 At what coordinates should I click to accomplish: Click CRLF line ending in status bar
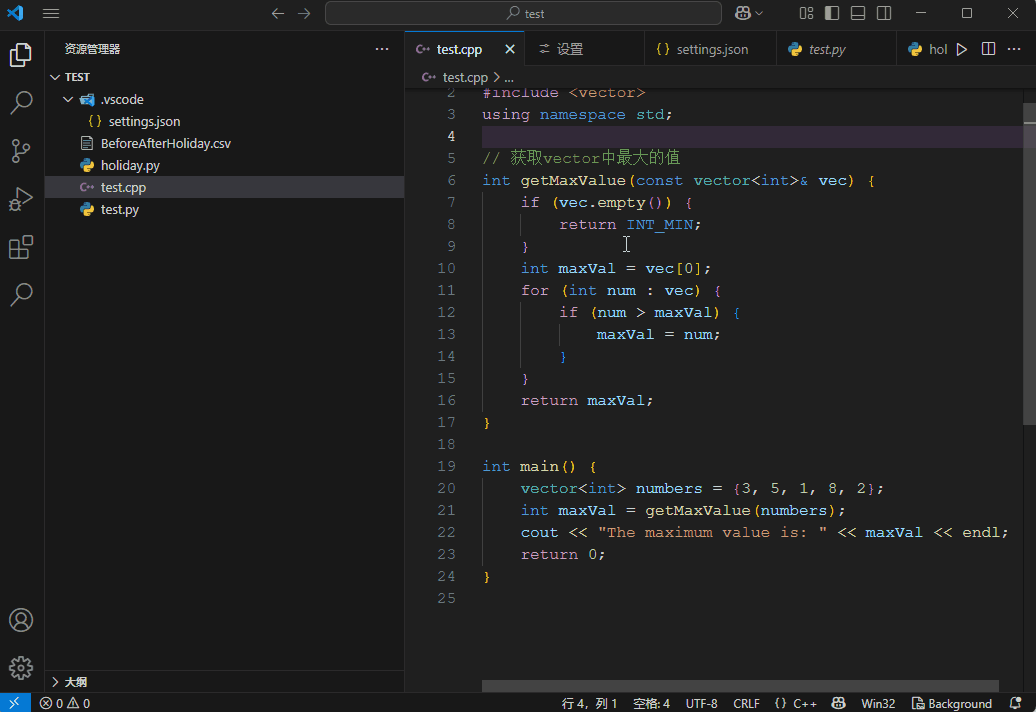point(746,703)
